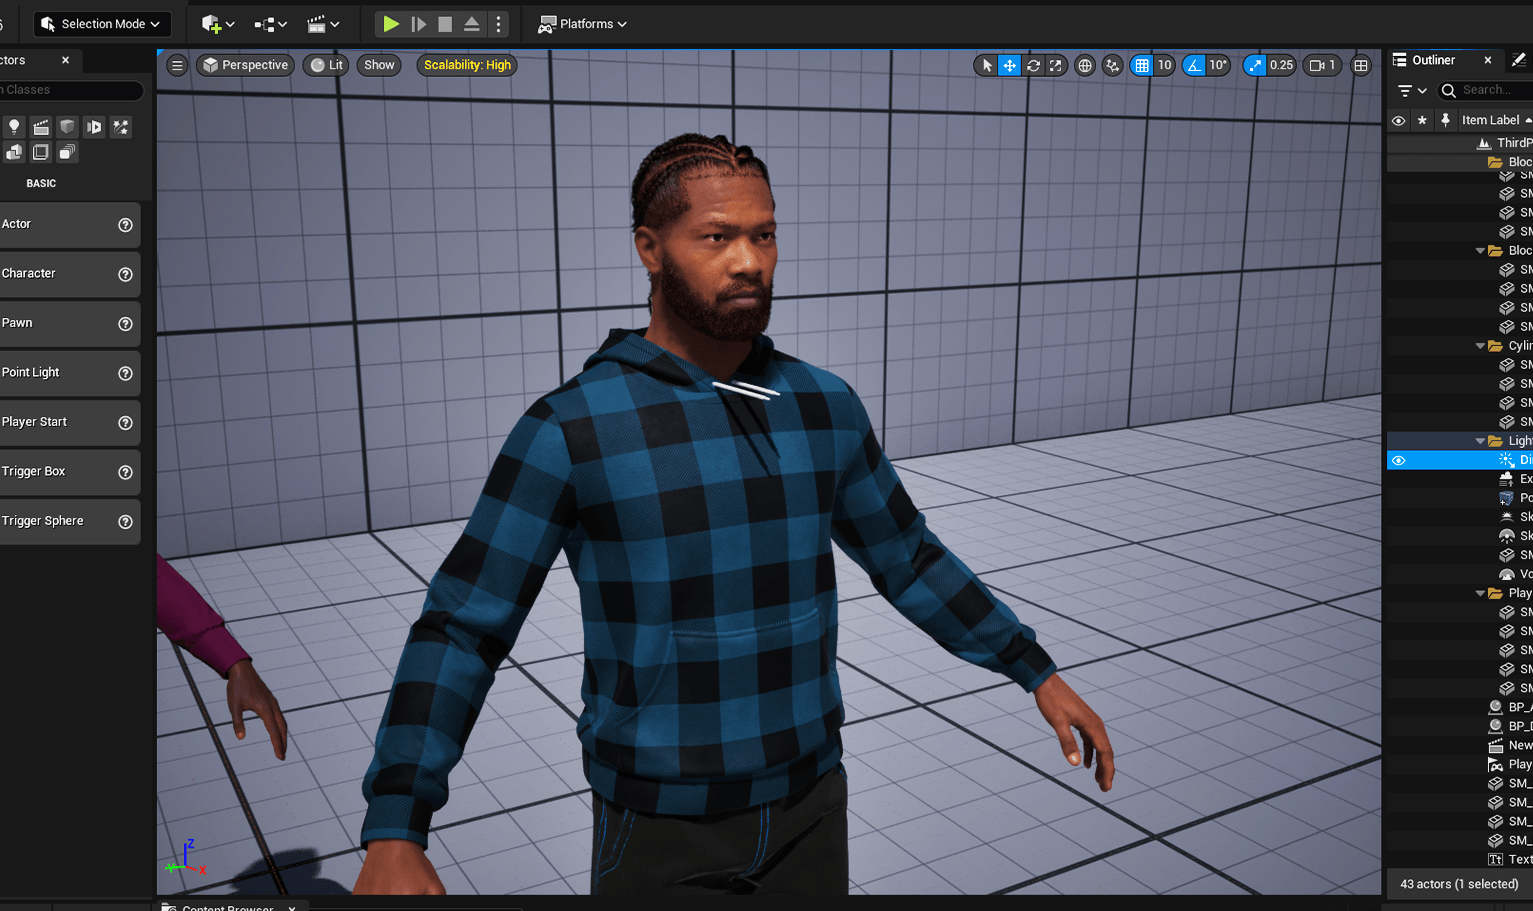Screen dimensions: 1533x911
Task: Click the Lights category icon in Place Actors
Action: [13, 127]
